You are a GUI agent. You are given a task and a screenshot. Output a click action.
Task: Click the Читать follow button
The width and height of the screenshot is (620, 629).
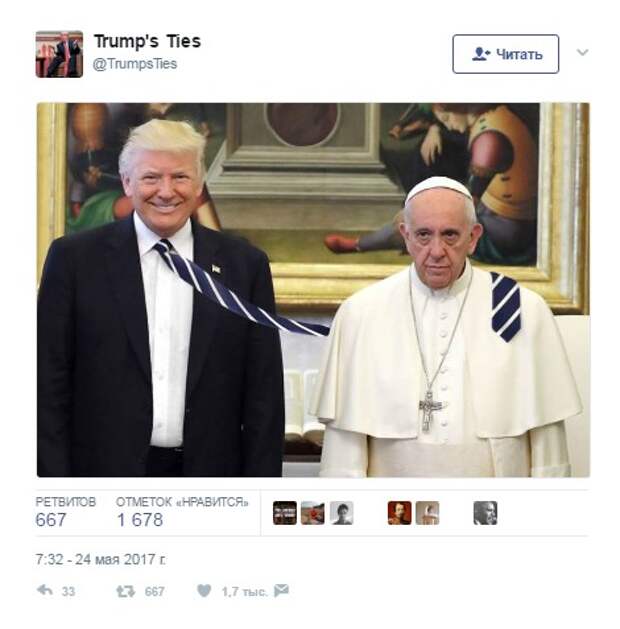point(506,54)
